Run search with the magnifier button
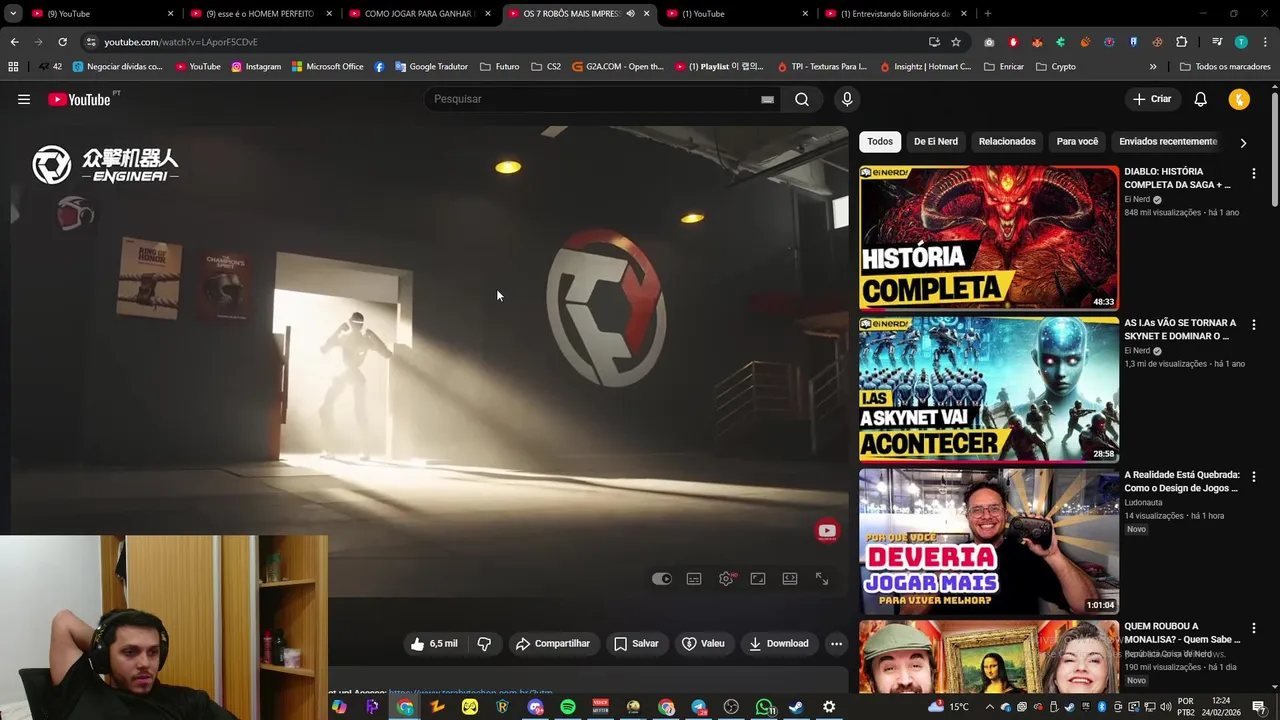Screen dimensions: 1280x720 coord(802,99)
